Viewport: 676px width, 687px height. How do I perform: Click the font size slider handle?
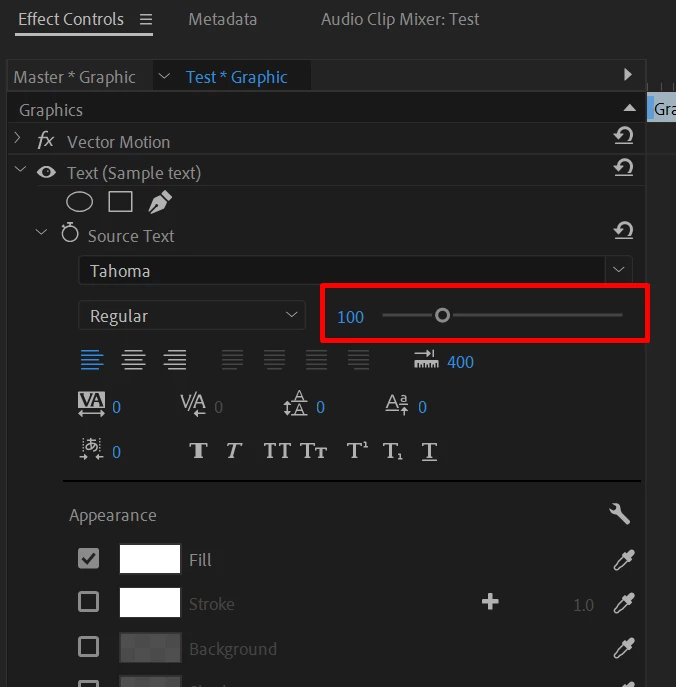[x=442, y=315]
